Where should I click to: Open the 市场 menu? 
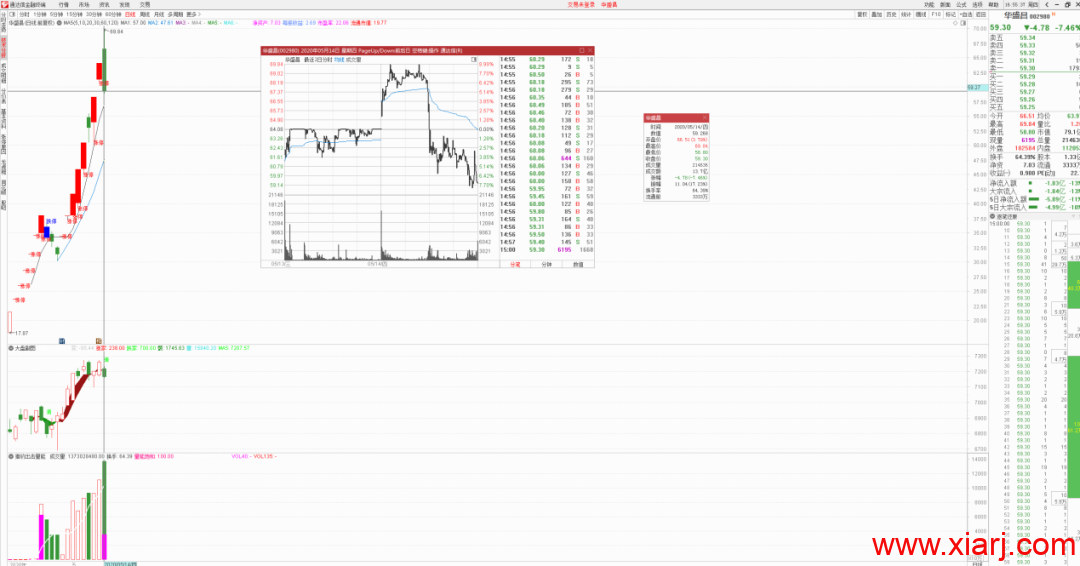[84, 4]
